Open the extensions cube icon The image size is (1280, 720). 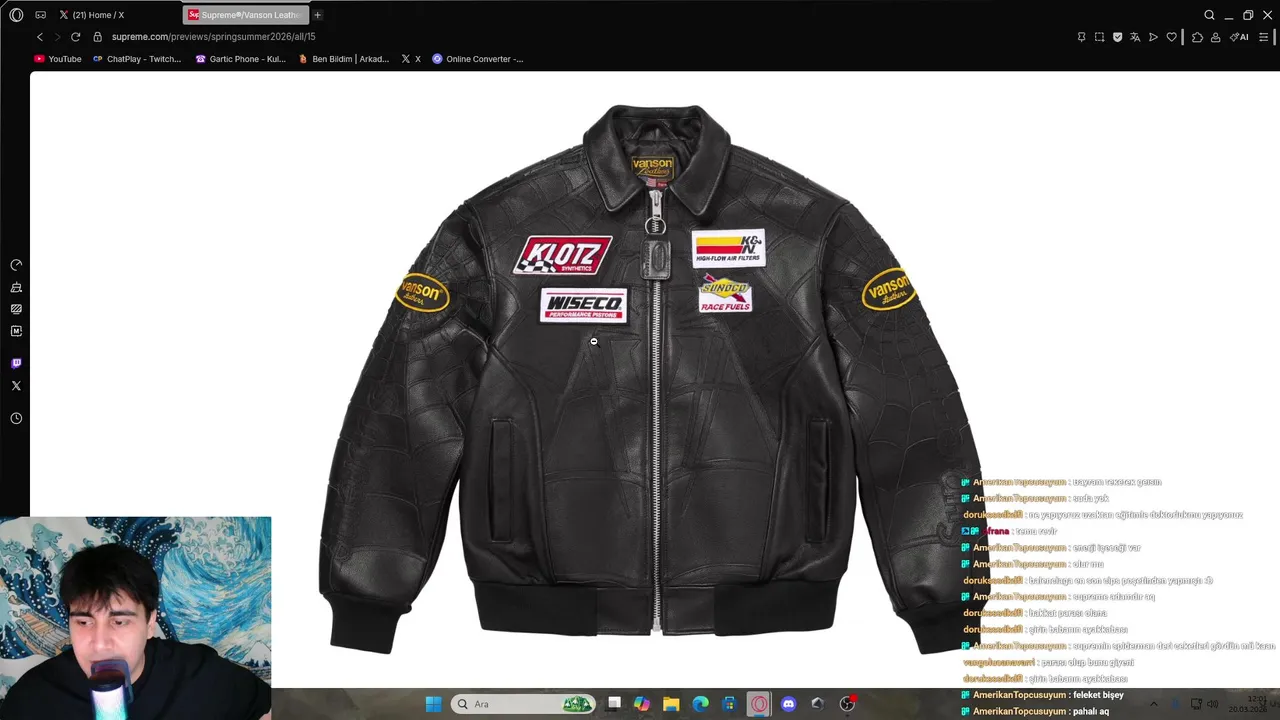[1197, 37]
